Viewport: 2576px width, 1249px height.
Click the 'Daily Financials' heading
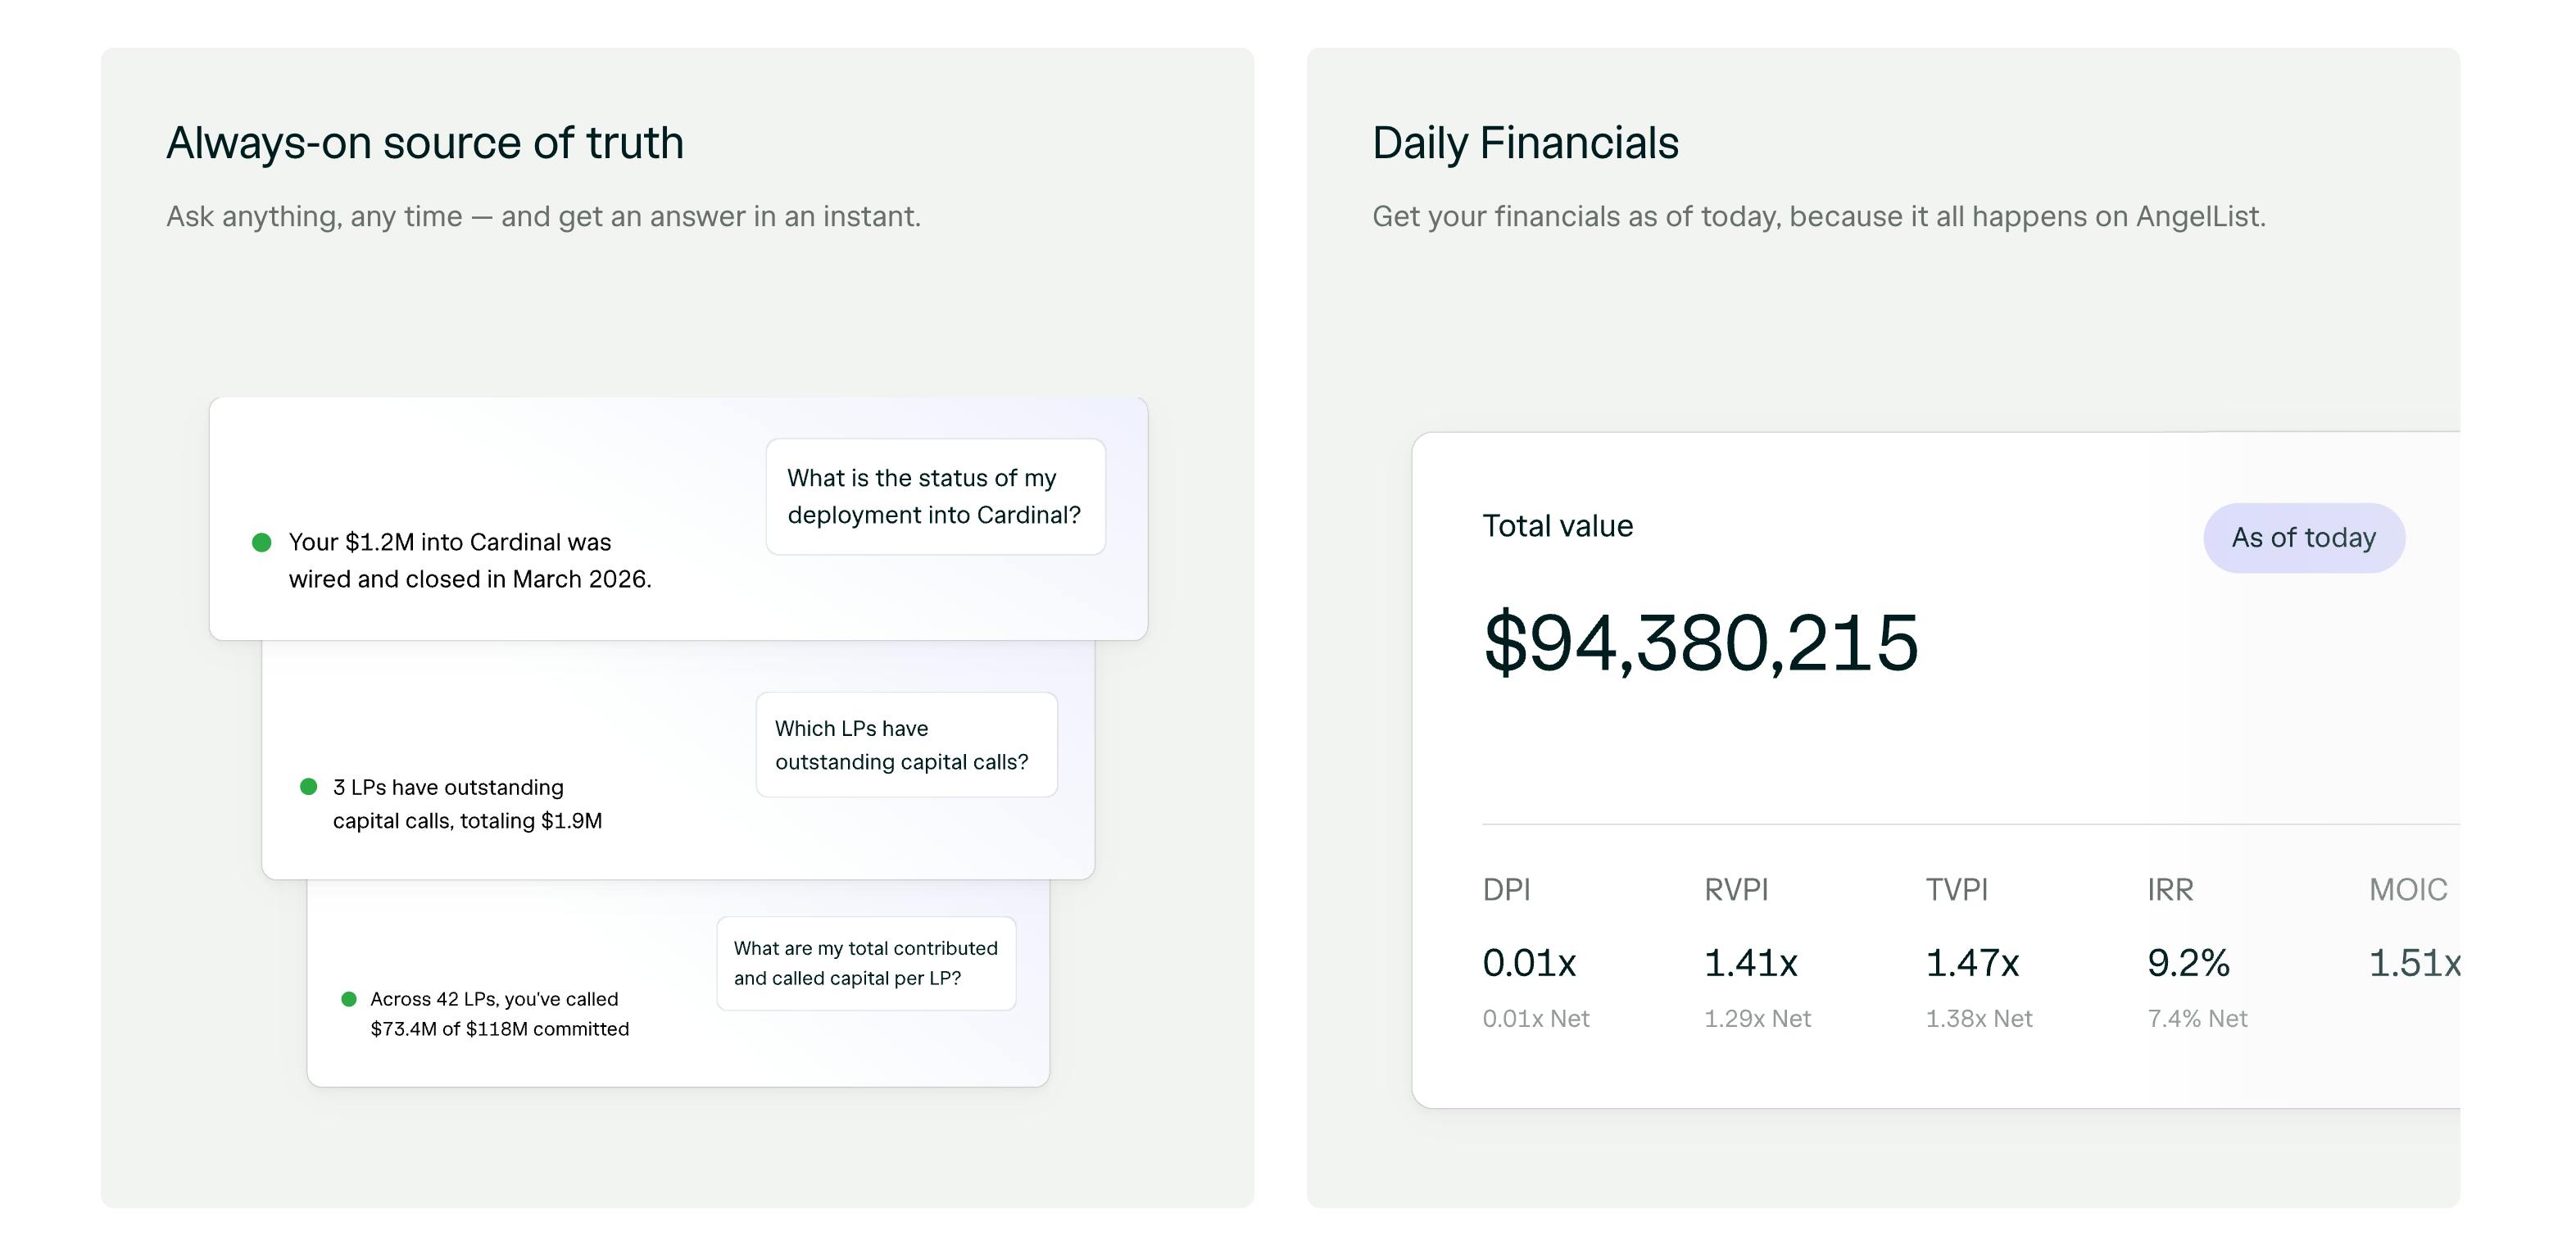(1525, 143)
